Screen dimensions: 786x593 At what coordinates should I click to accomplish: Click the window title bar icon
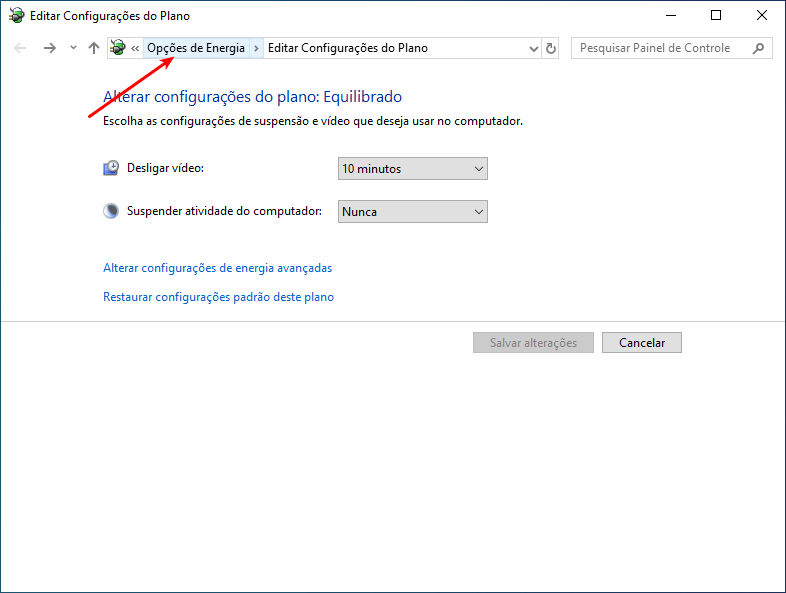pos(17,16)
